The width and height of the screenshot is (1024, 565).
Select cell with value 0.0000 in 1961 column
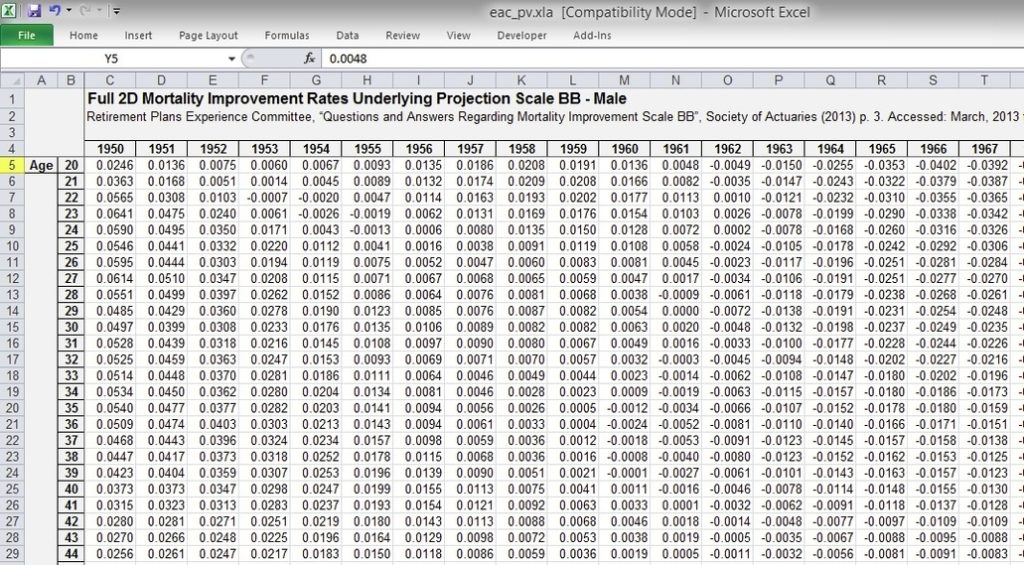tap(676, 311)
